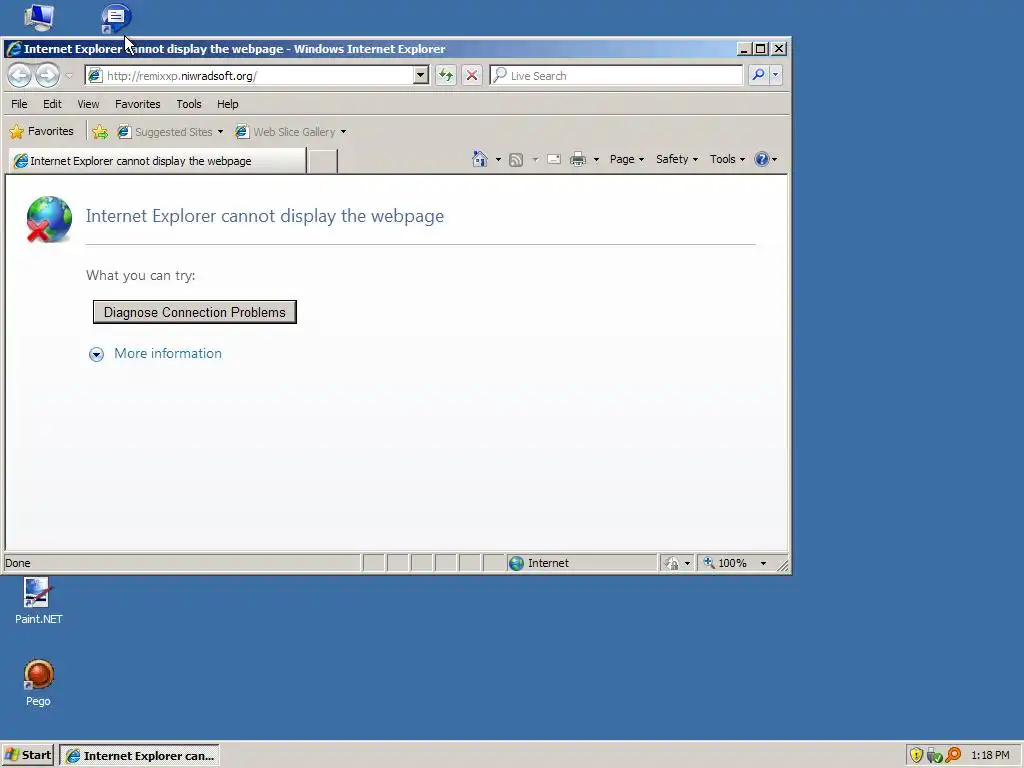Expand the address bar history dropdown
The width and height of the screenshot is (1024, 768).
[x=421, y=76]
